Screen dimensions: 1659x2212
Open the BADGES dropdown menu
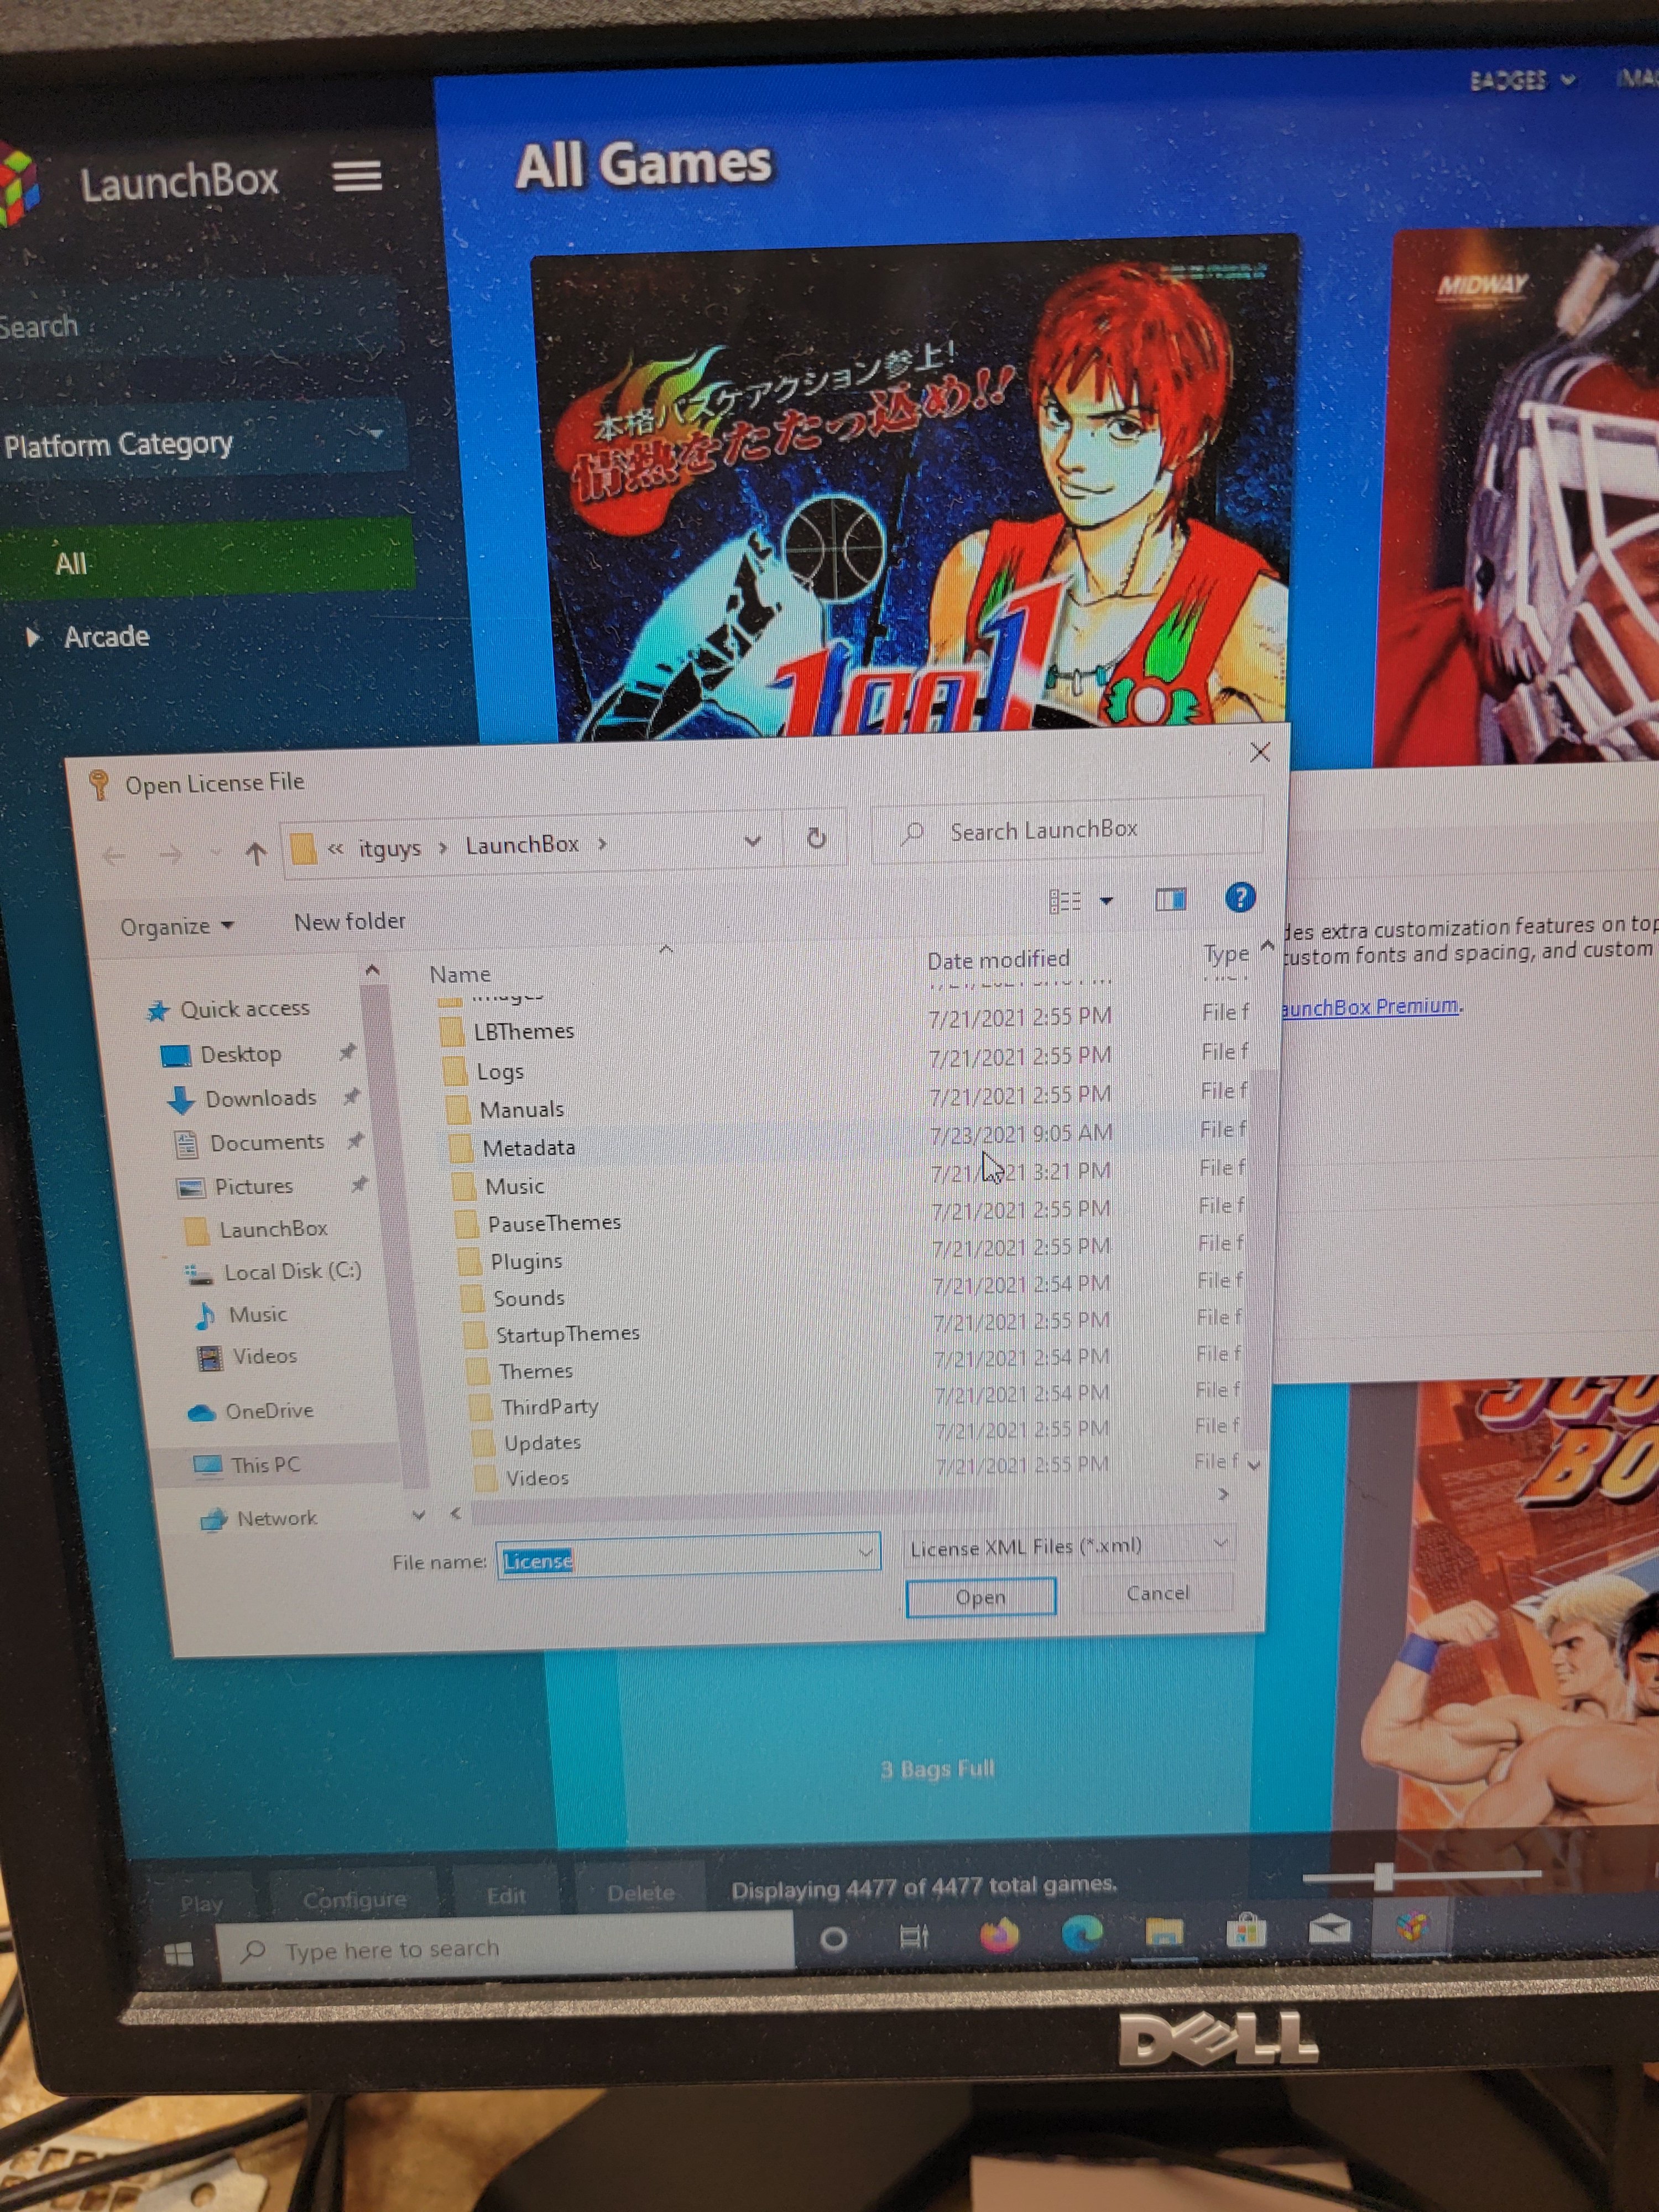(1523, 80)
